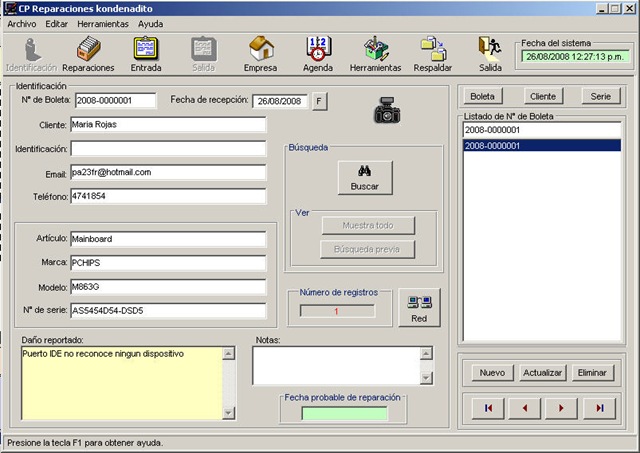This screenshot has height=453, width=640.
Task: Click the Serie filter button
Action: (601, 96)
